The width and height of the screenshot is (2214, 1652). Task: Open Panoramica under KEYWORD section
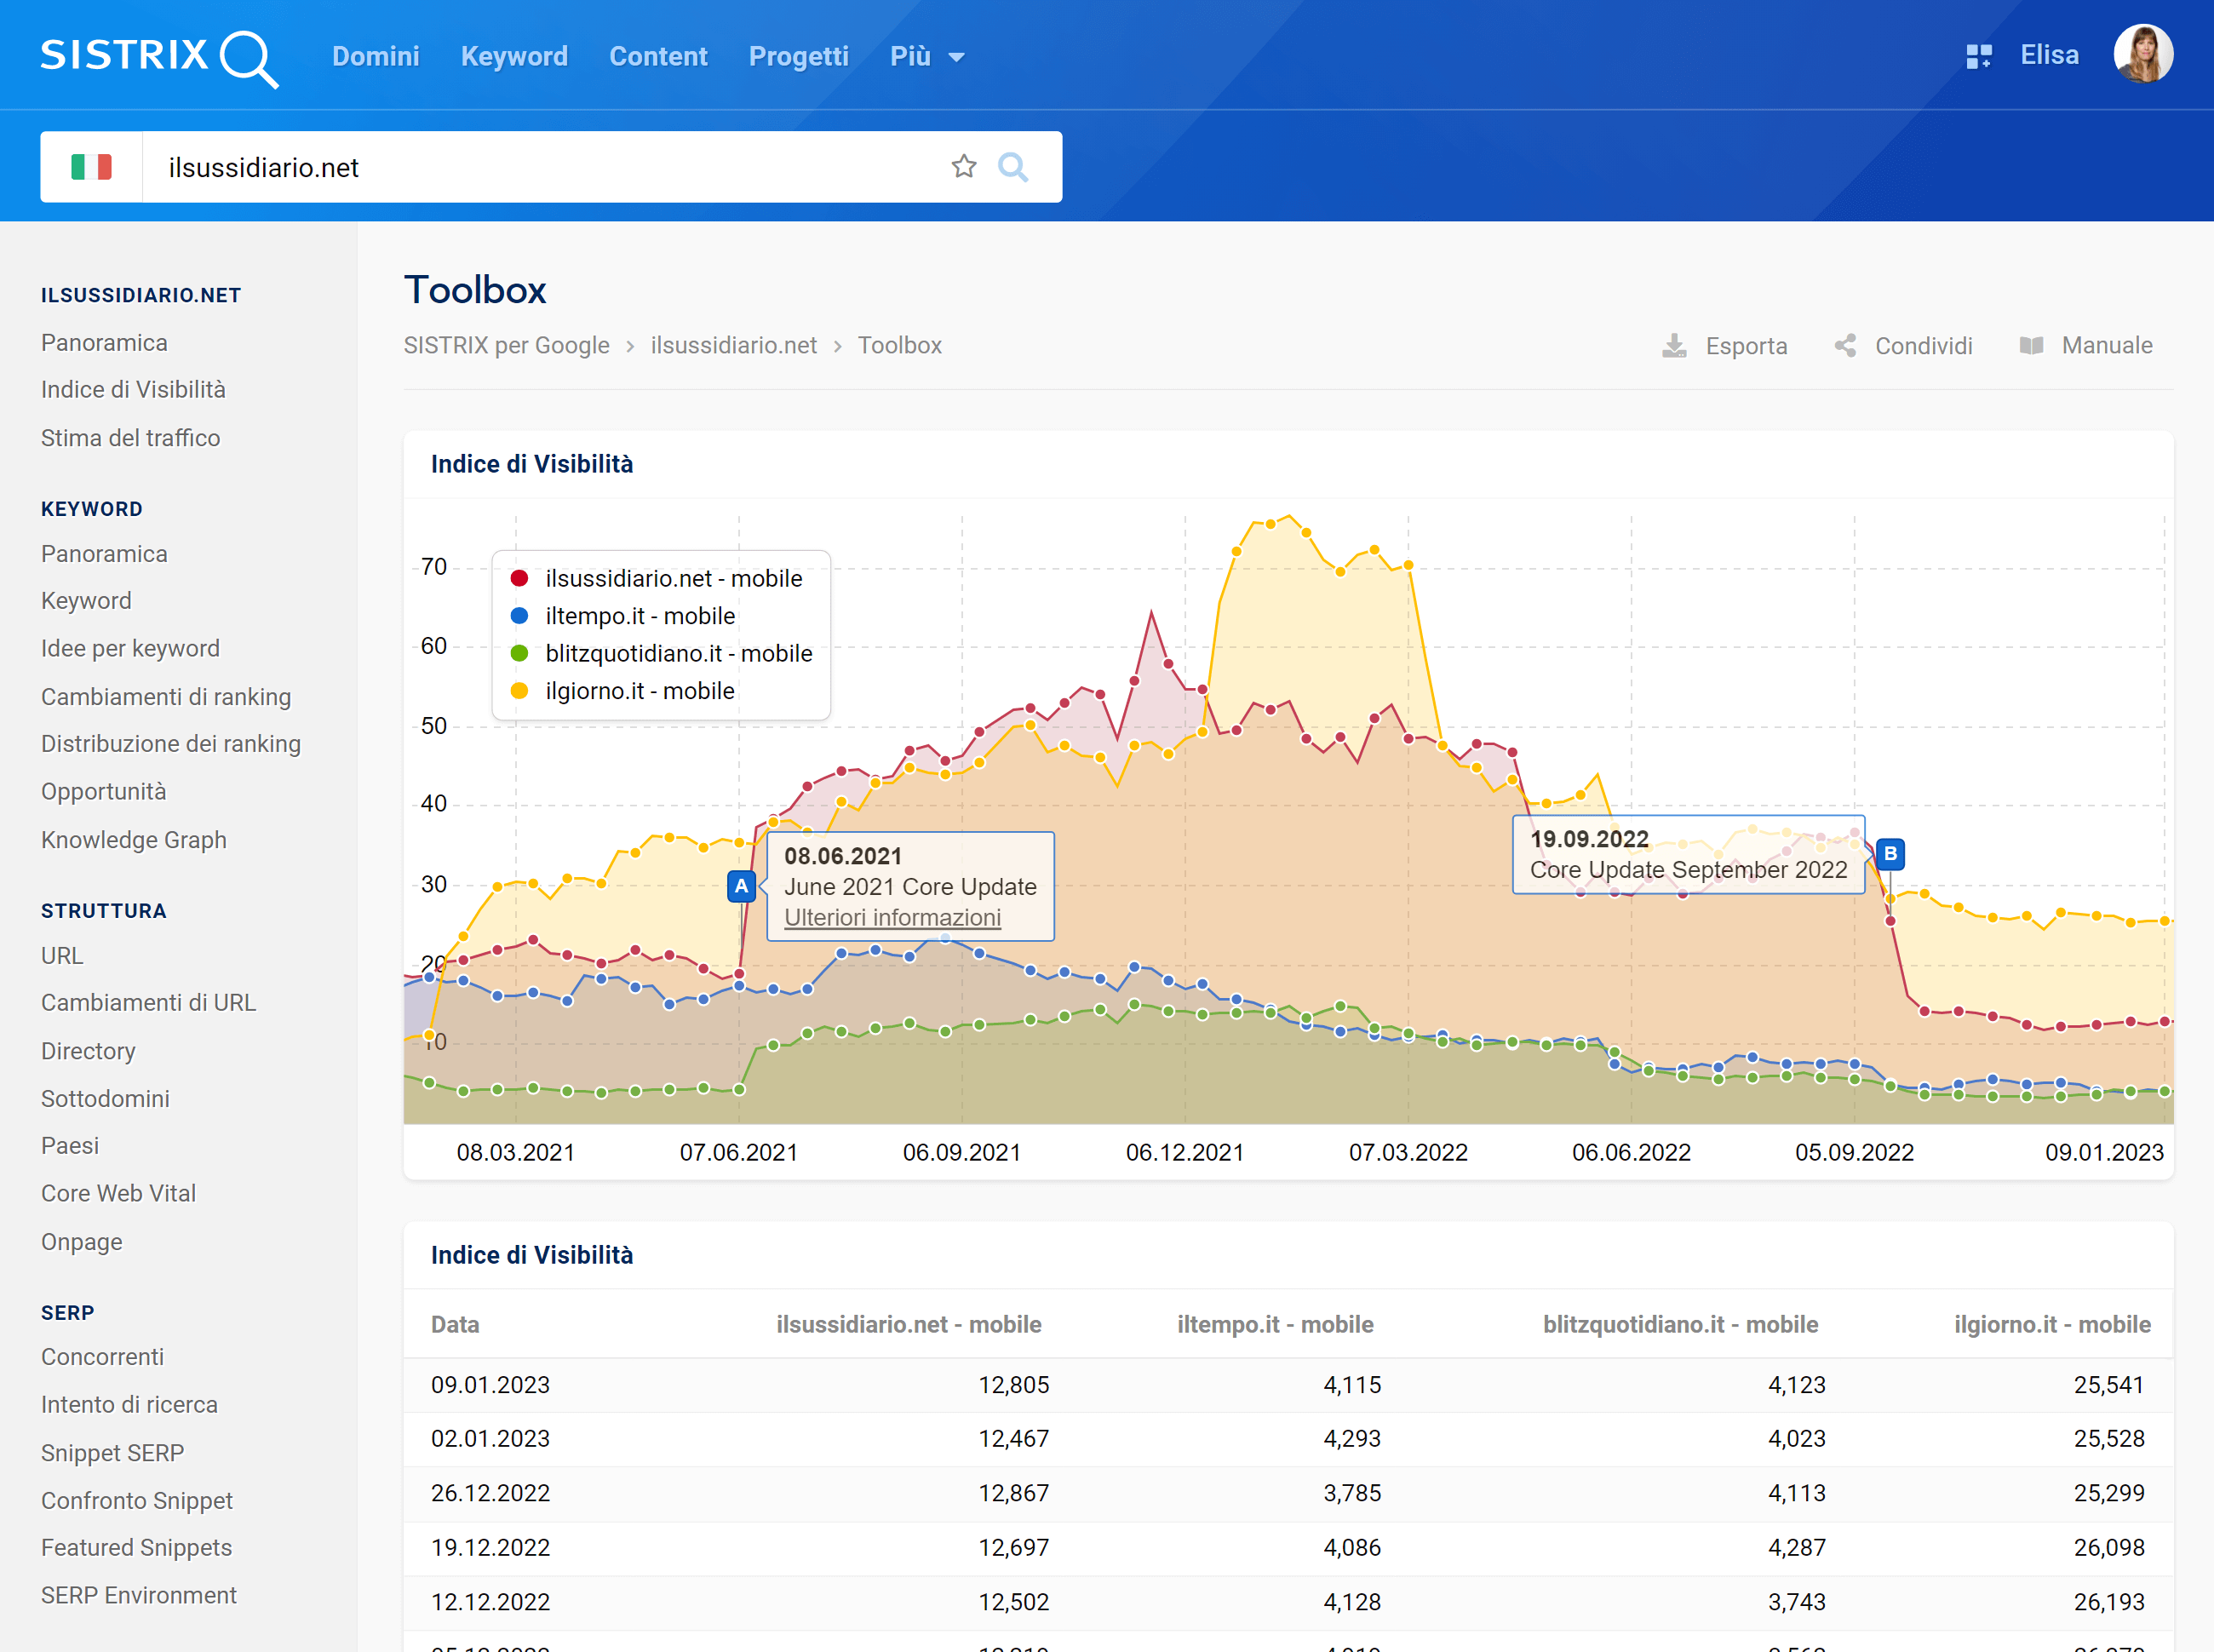104,554
